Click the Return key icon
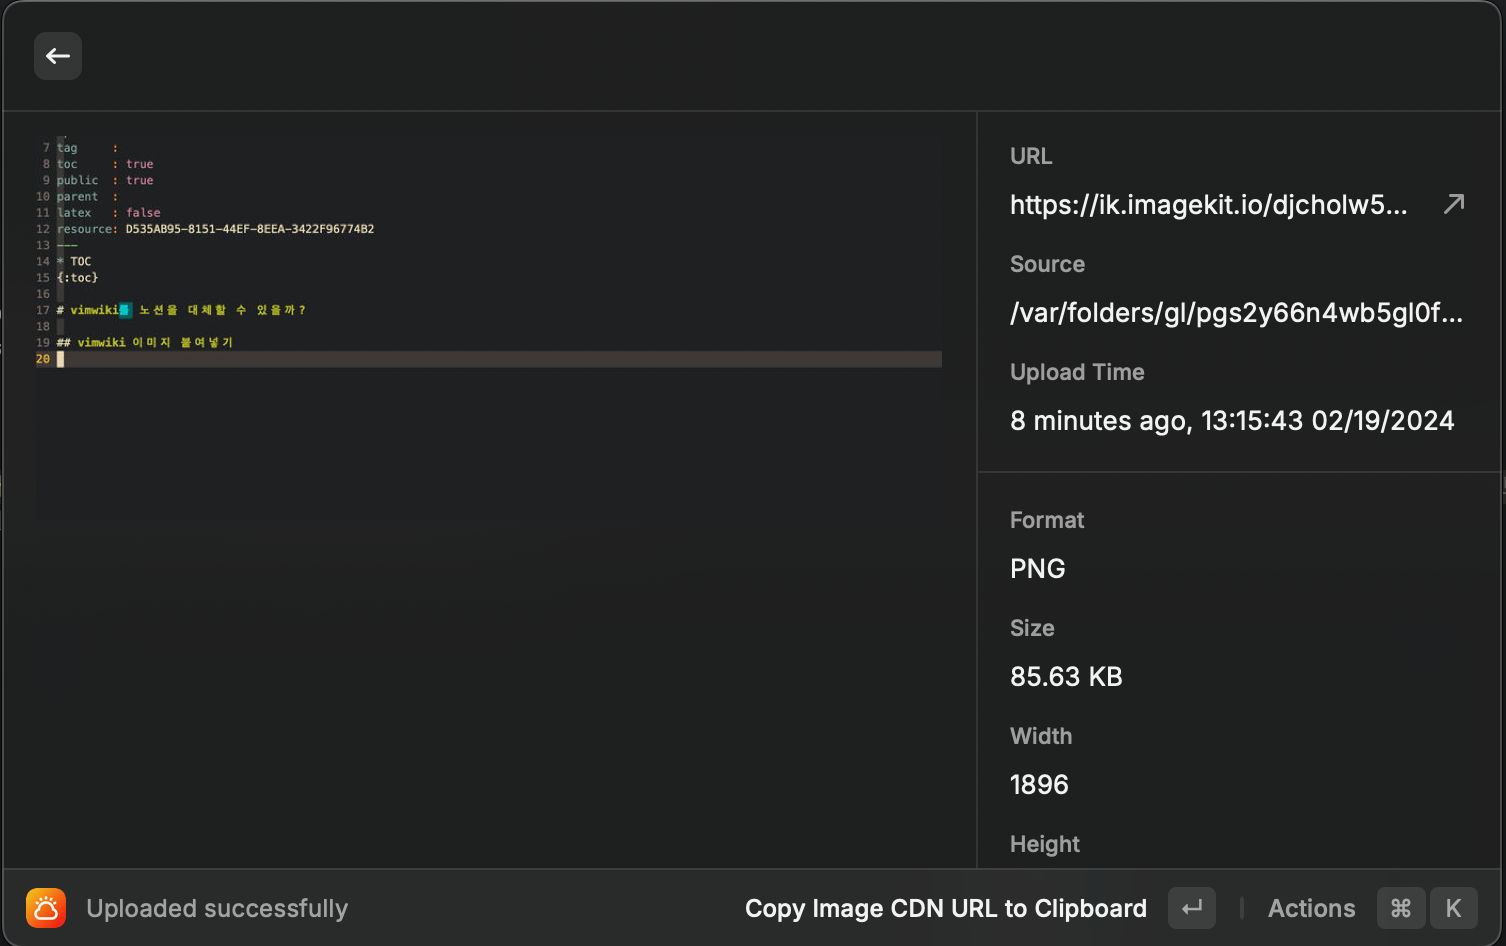 tap(1192, 908)
